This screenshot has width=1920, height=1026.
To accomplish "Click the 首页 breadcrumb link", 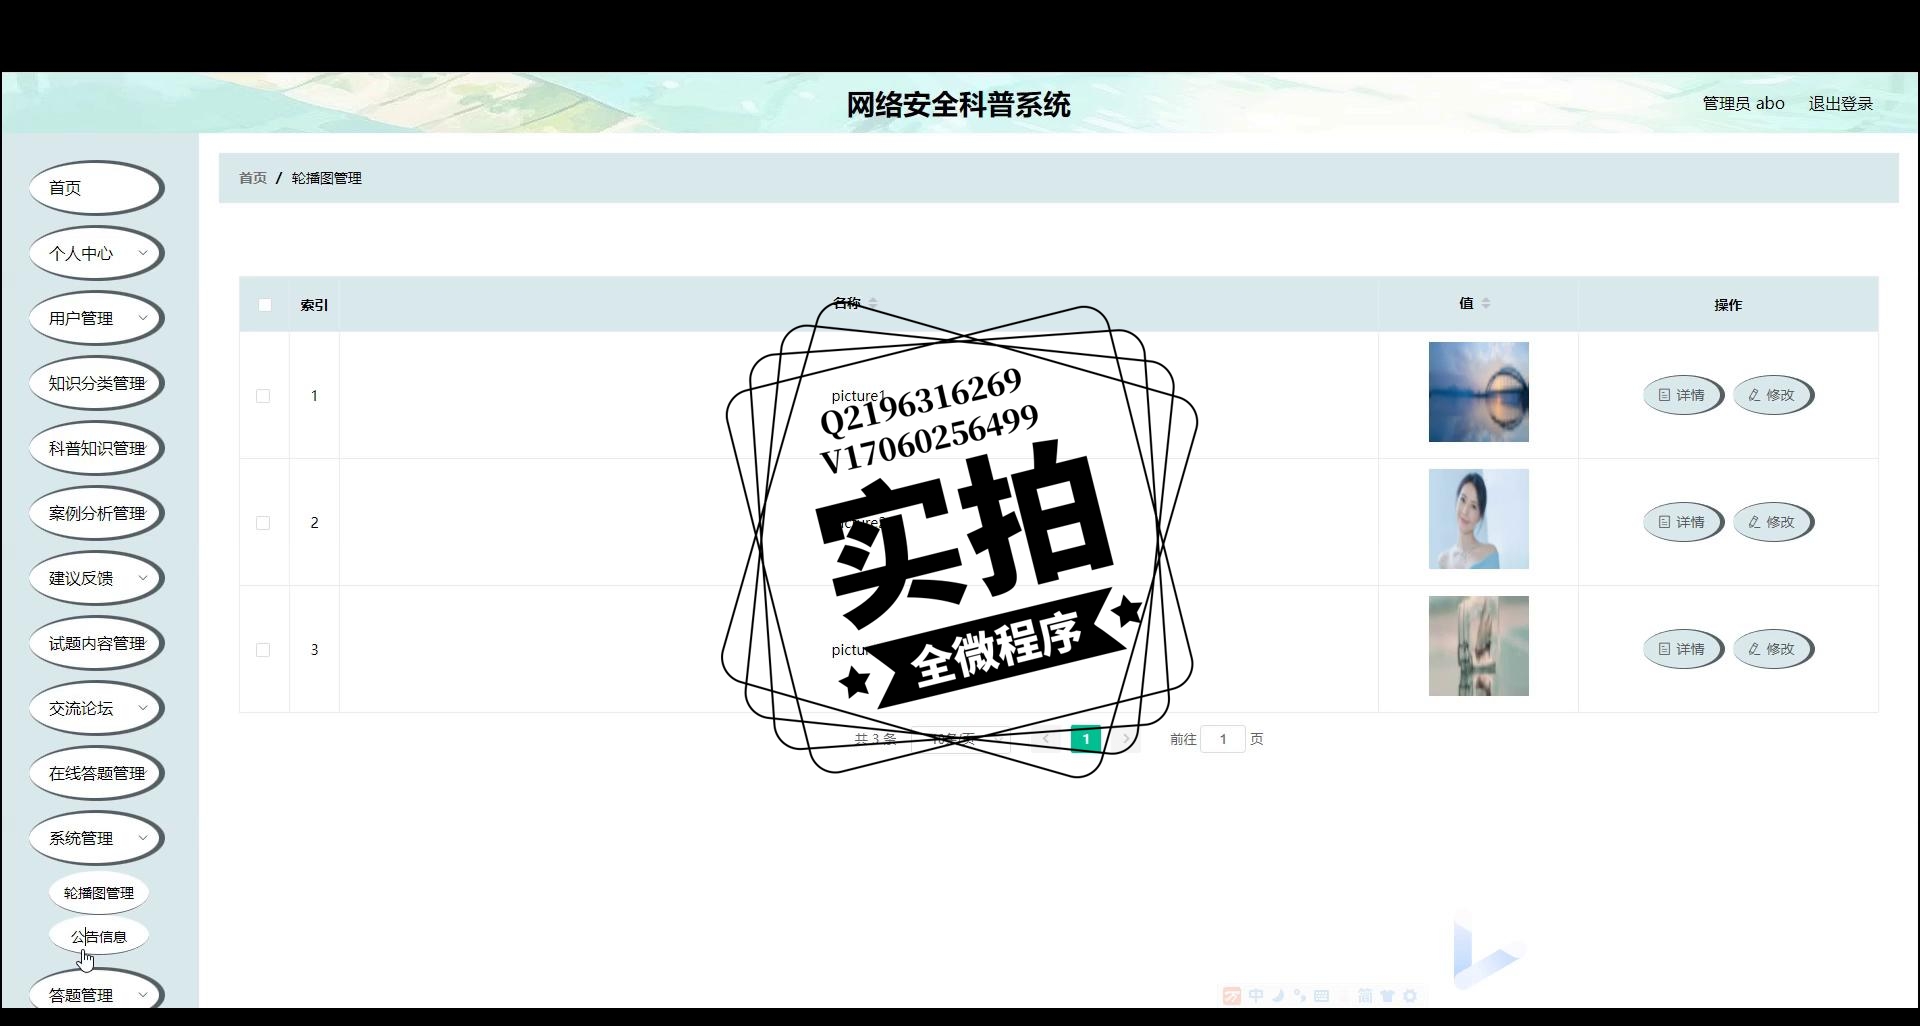I will (253, 178).
